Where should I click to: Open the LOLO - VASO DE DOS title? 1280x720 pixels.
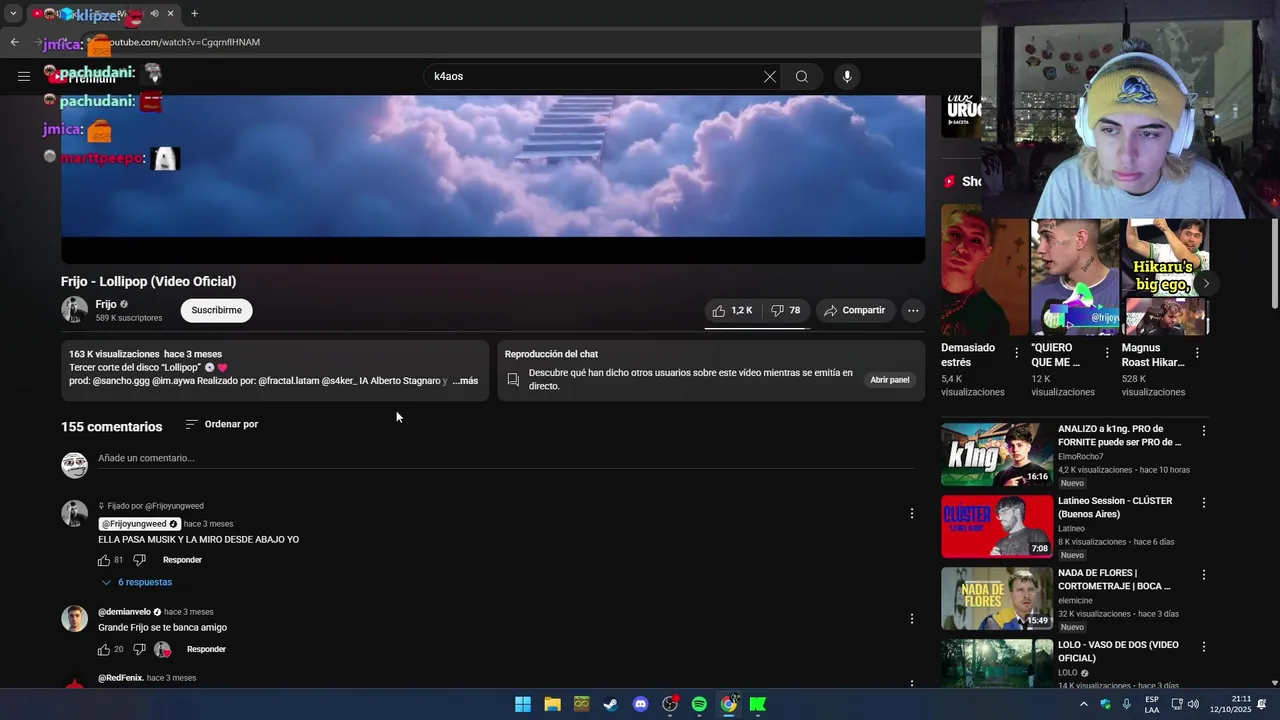pyautogui.click(x=1118, y=651)
